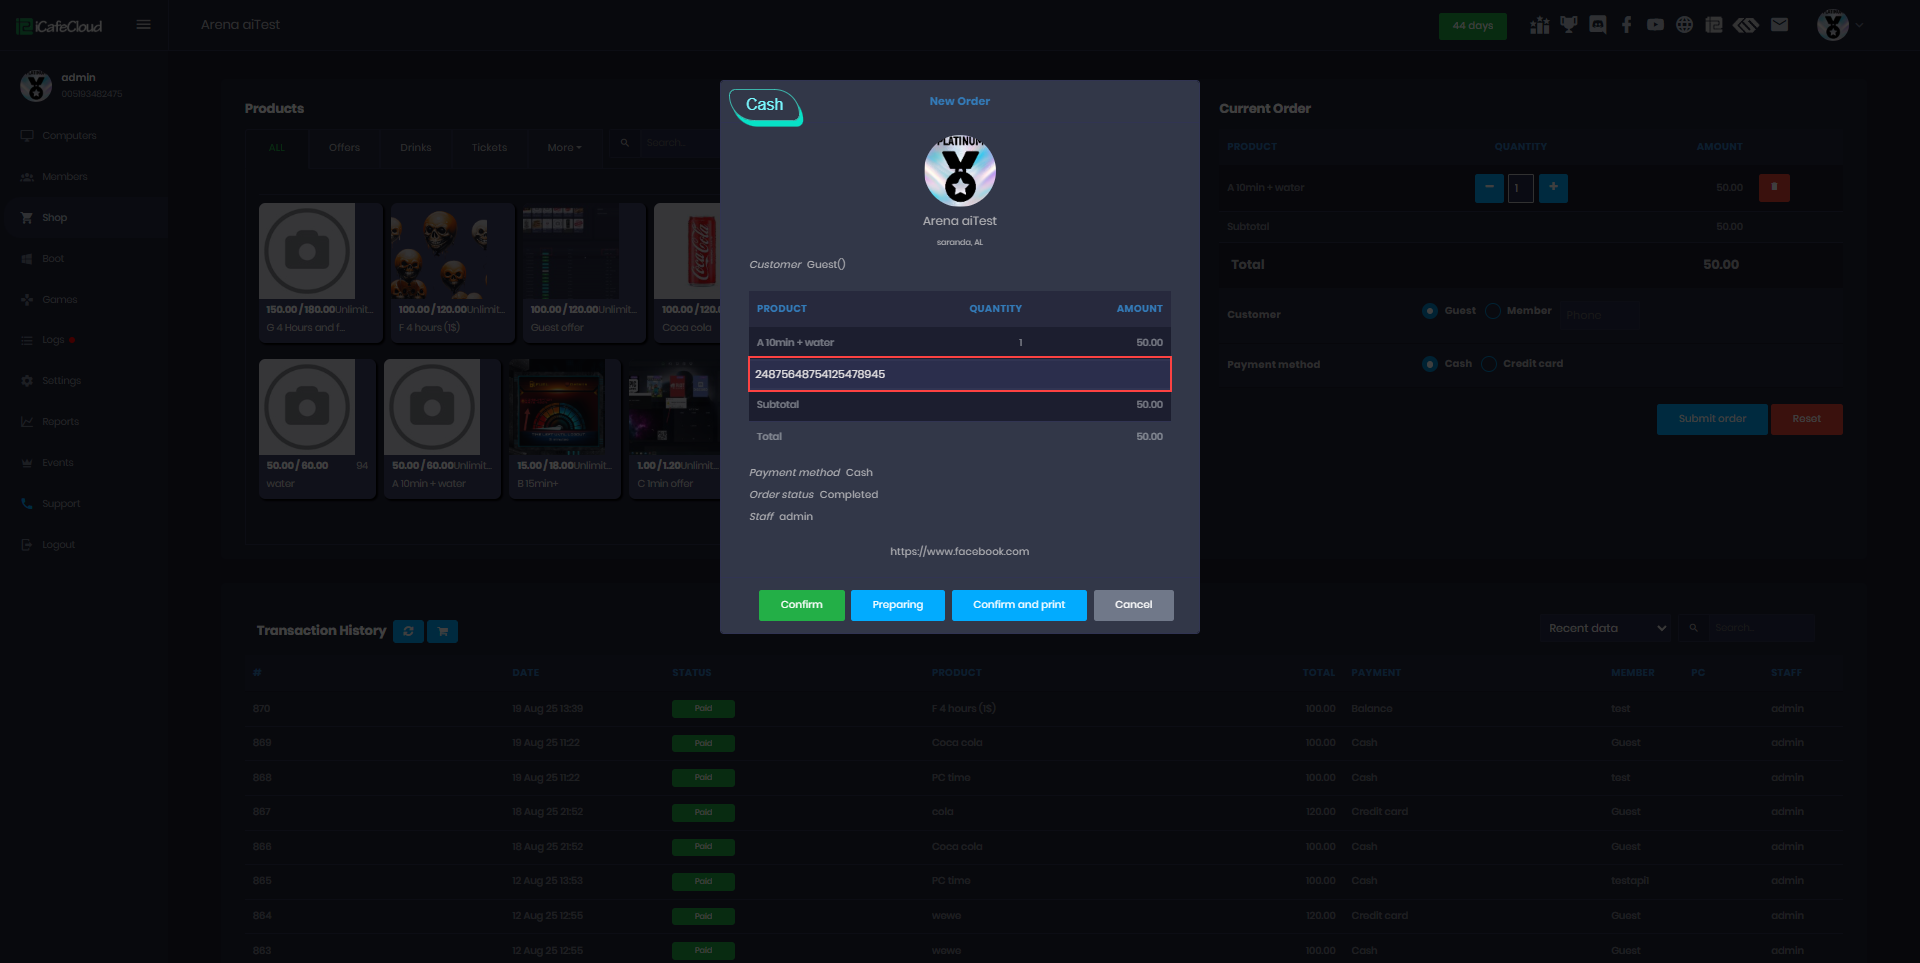The image size is (1920, 963).
Task: Click Confirm and print
Action: click(1019, 605)
